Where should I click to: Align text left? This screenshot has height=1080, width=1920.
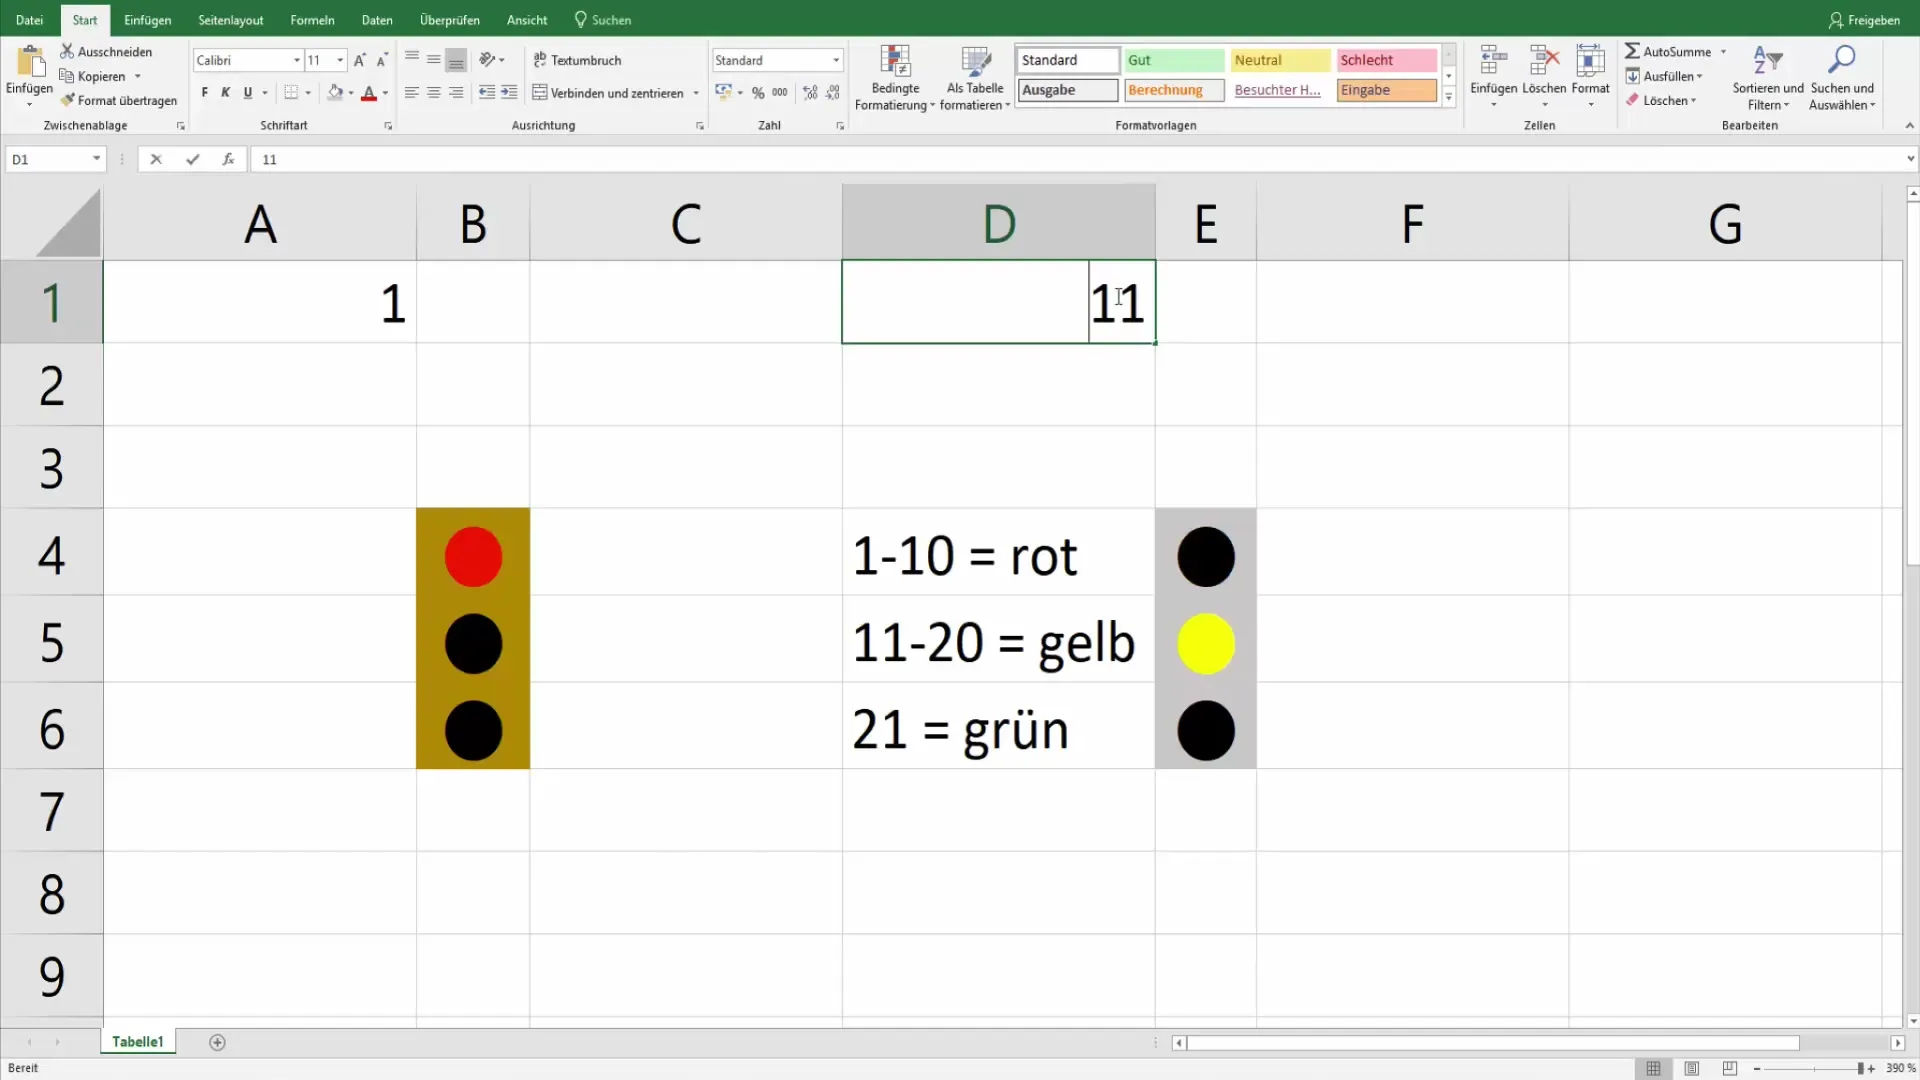tap(411, 92)
